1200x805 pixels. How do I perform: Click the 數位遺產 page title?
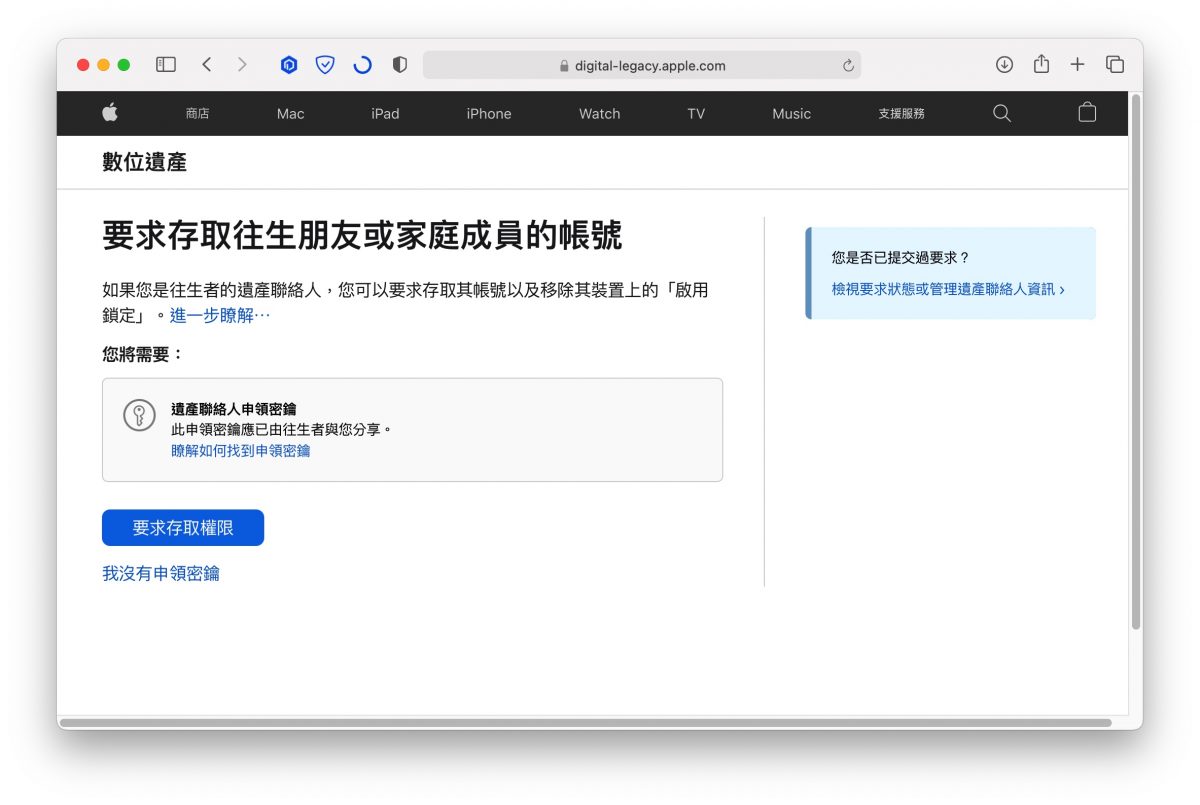[144, 162]
